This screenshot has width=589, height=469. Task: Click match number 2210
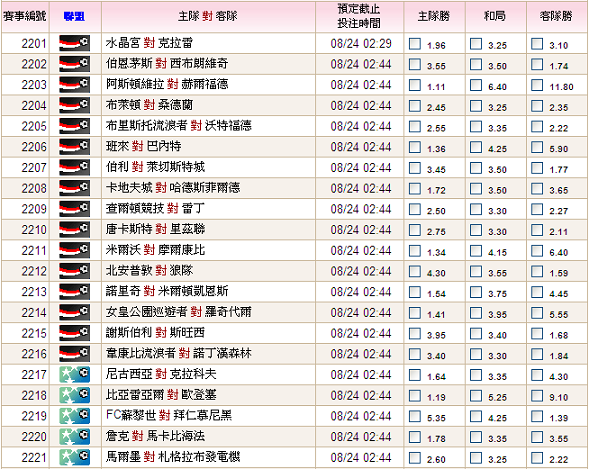[x=34, y=230]
